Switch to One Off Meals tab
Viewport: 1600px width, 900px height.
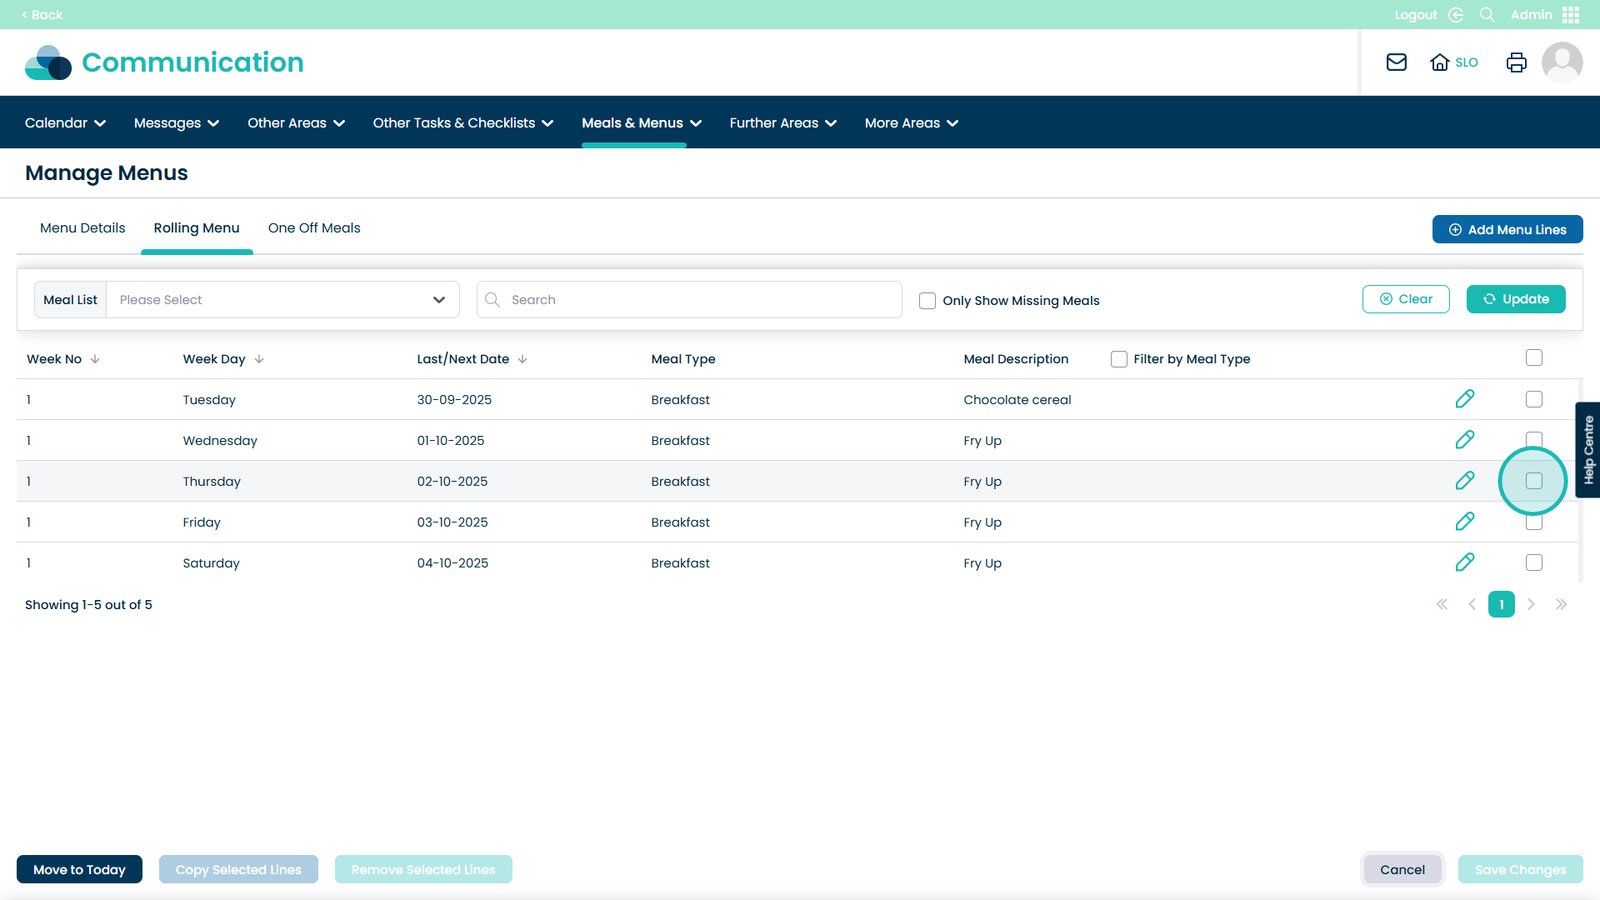pos(314,228)
